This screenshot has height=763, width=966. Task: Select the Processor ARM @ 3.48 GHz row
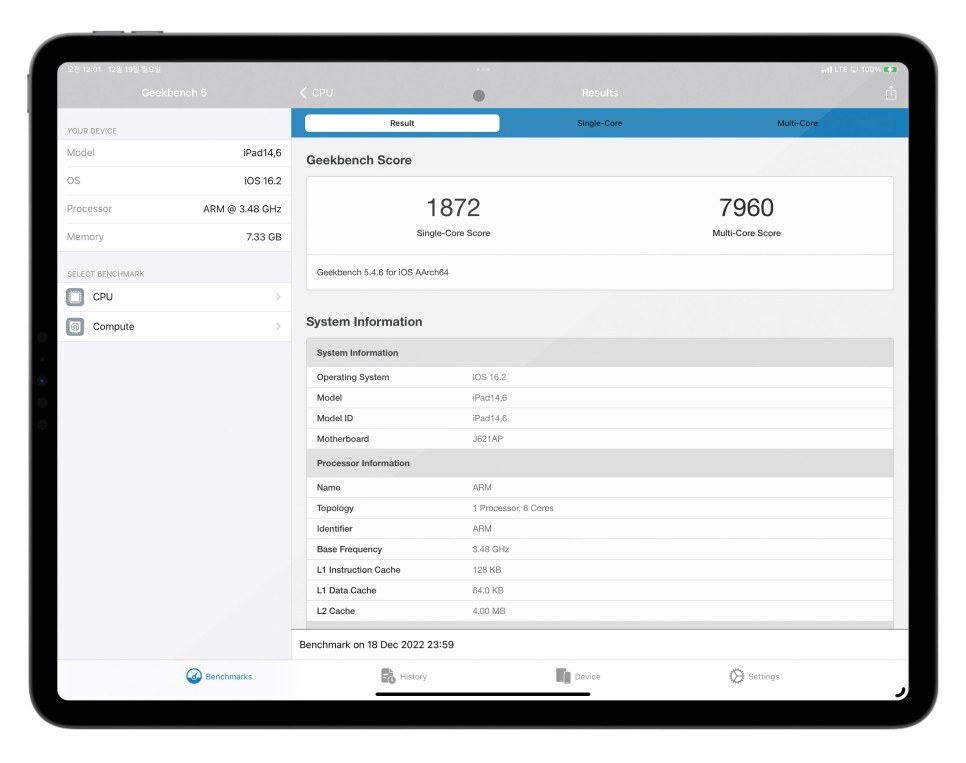[174, 209]
